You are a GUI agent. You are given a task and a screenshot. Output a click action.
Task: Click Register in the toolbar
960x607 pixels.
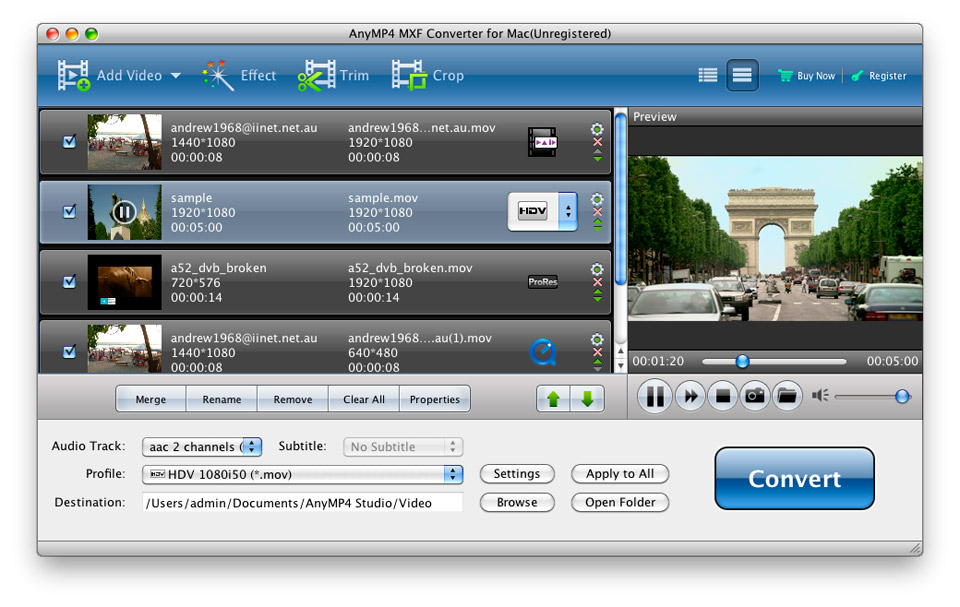879,76
